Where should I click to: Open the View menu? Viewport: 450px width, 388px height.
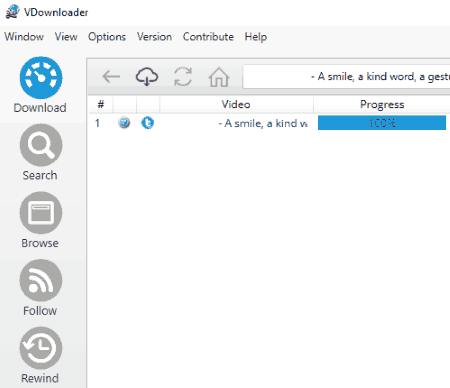pyautogui.click(x=66, y=37)
